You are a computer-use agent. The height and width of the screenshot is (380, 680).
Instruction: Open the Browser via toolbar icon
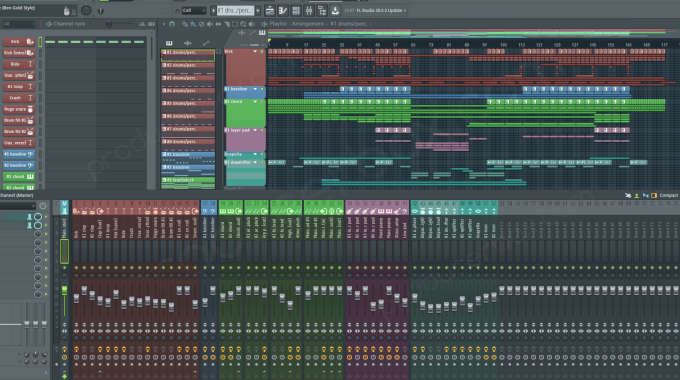pos(322,10)
